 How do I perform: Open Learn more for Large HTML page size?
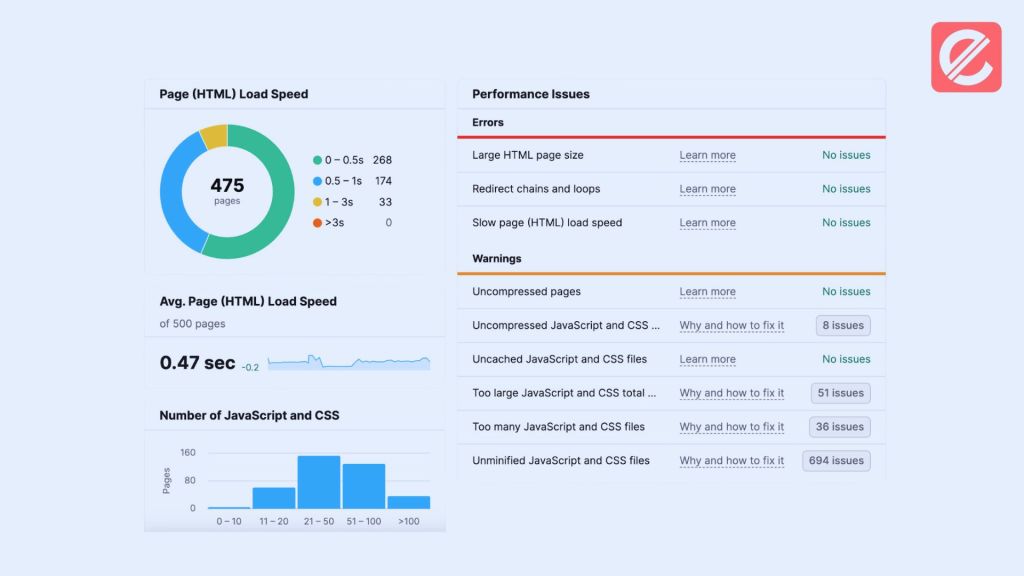click(x=707, y=155)
